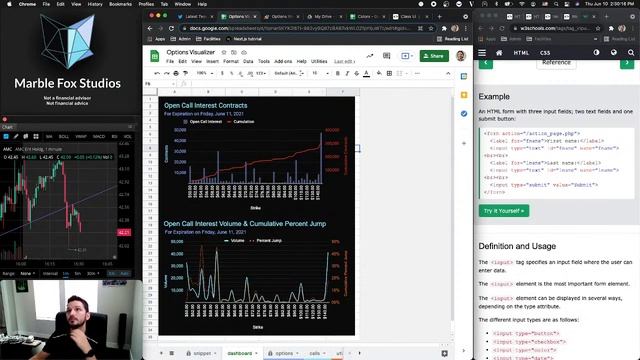Click the move-to-folder icon beside document title
The image size is (640, 360).
coord(234,52)
